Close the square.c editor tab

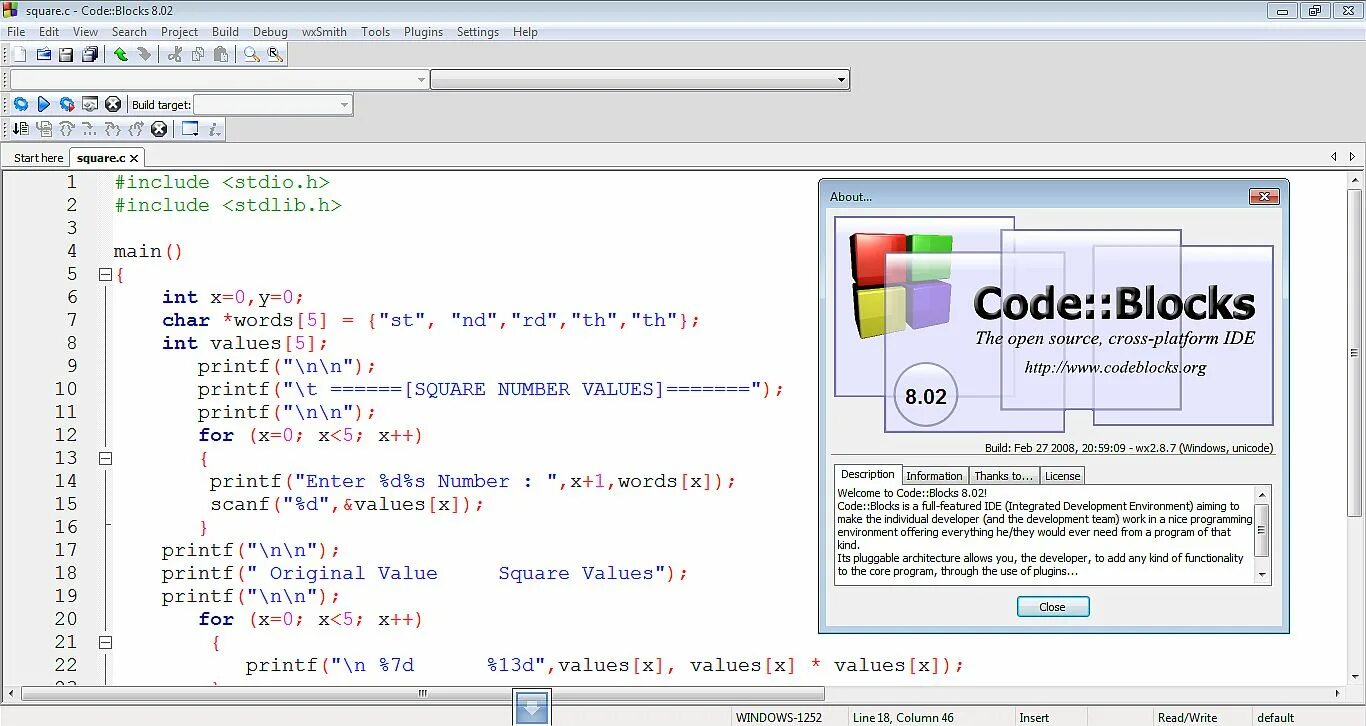click(x=134, y=158)
